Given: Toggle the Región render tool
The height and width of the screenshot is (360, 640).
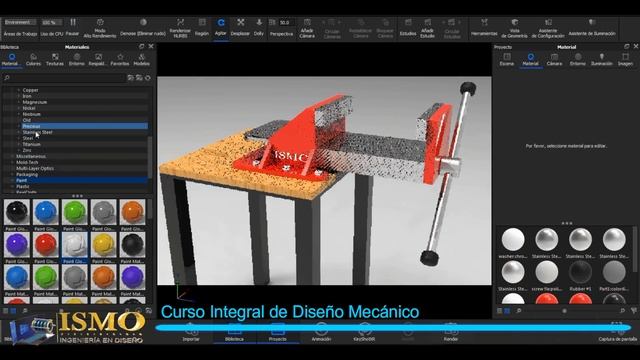Looking at the screenshot, I should [x=202, y=28].
